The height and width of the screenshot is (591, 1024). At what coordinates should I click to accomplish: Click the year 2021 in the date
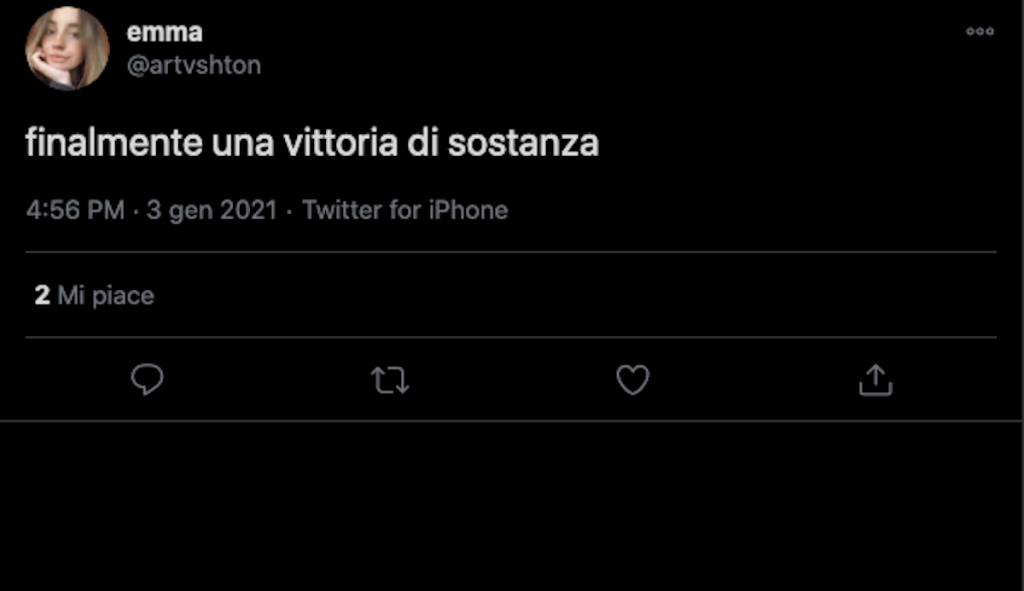point(248,211)
